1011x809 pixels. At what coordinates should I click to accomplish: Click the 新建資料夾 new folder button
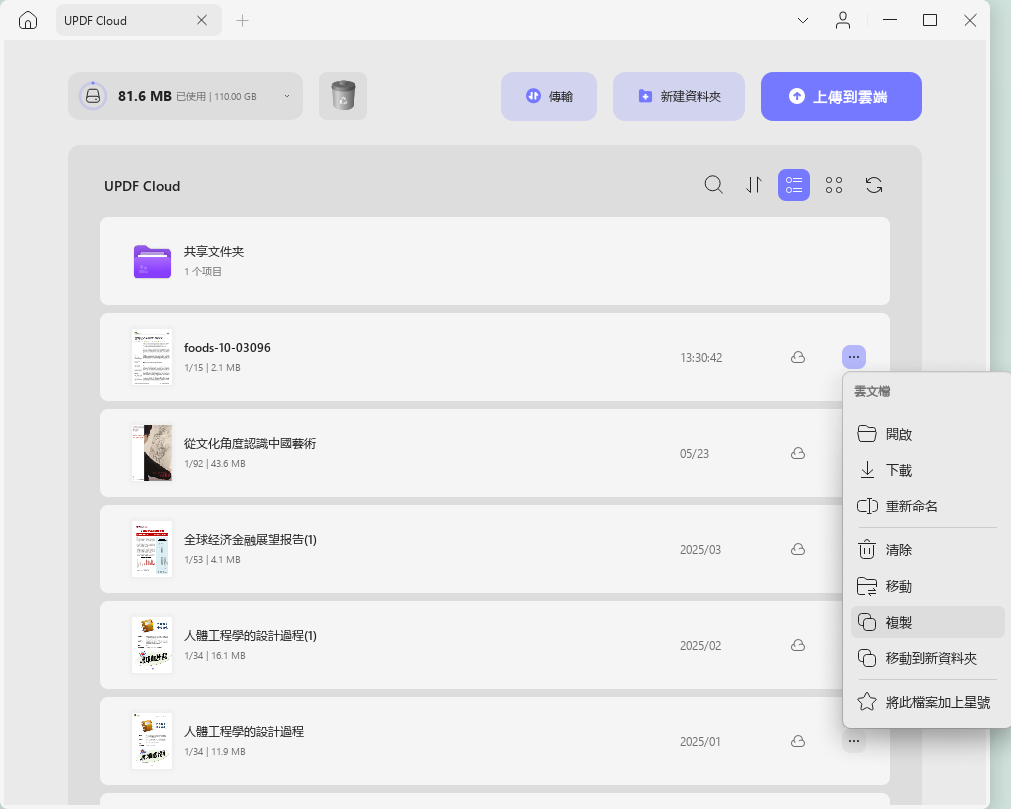tap(679, 96)
